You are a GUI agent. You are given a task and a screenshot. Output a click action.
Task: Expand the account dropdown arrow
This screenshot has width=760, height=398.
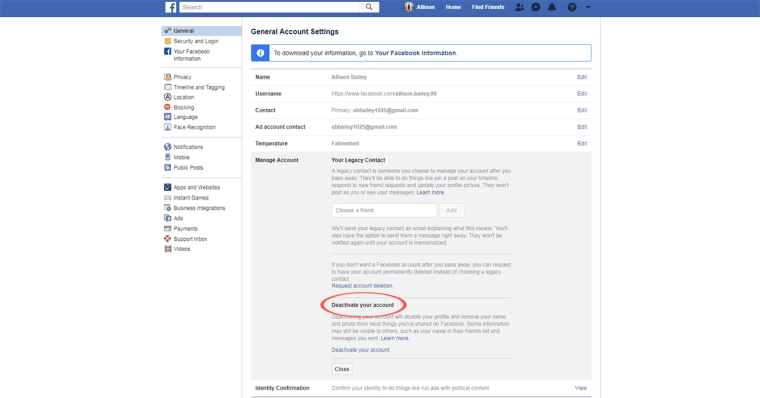588,7
